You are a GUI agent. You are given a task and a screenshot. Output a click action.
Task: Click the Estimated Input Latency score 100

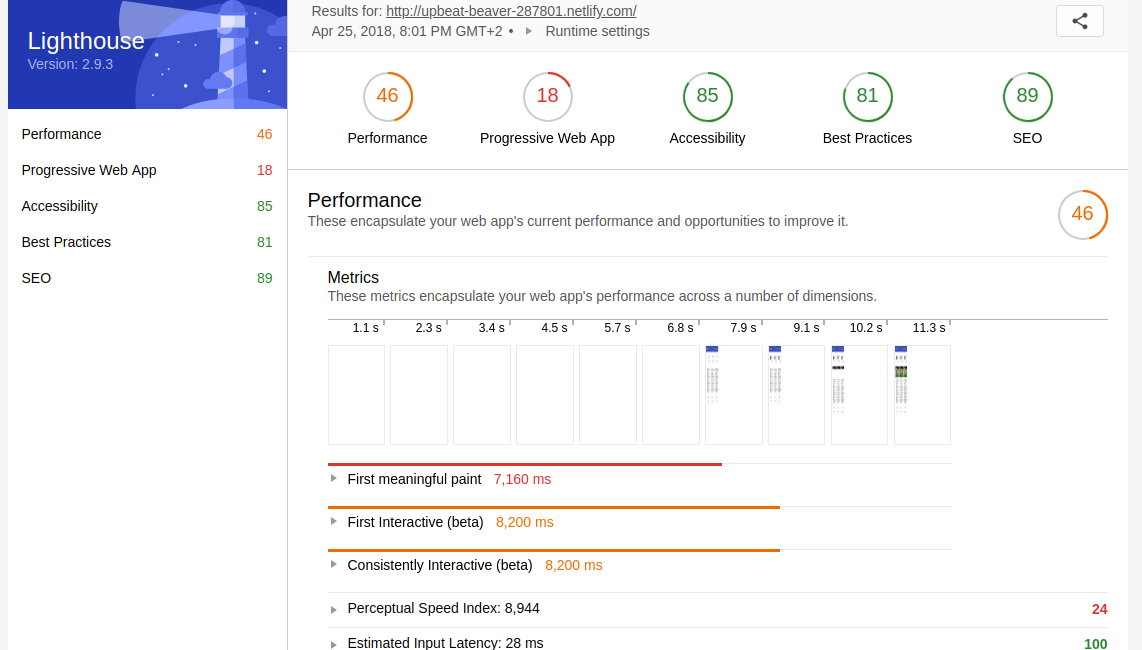(x=1095, y=644)
